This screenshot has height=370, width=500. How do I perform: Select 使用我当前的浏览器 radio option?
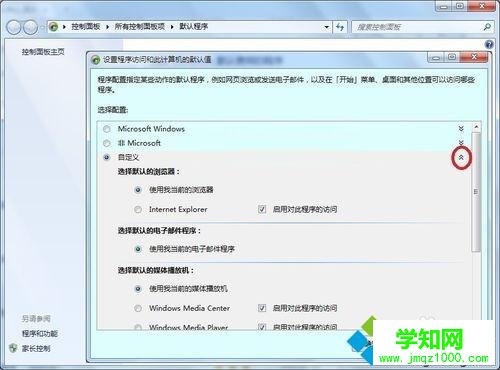[138, 190]
